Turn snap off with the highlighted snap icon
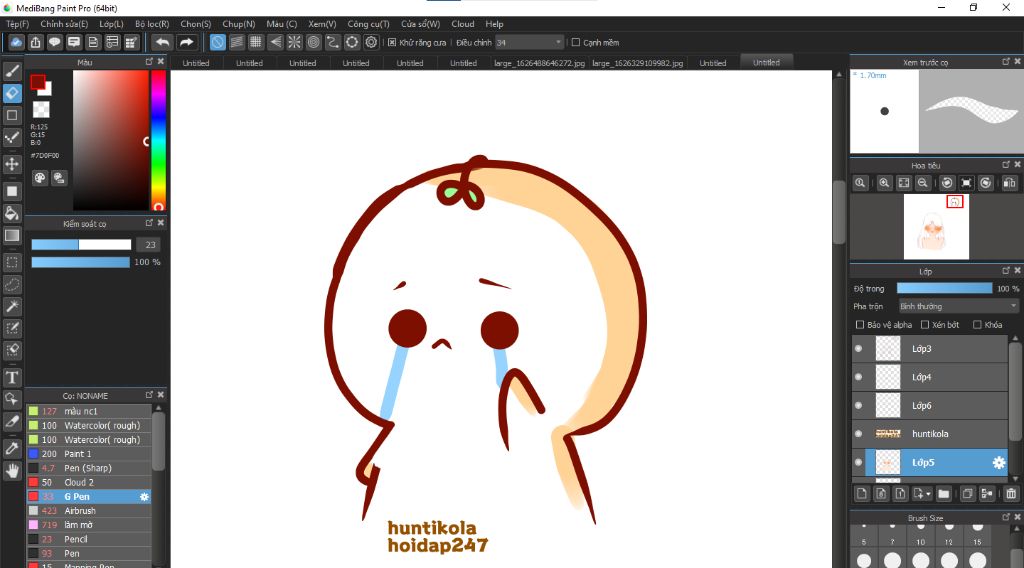The height and width of the screenshot is (568, 1024). pyautogui.click(x=217, y=42)
